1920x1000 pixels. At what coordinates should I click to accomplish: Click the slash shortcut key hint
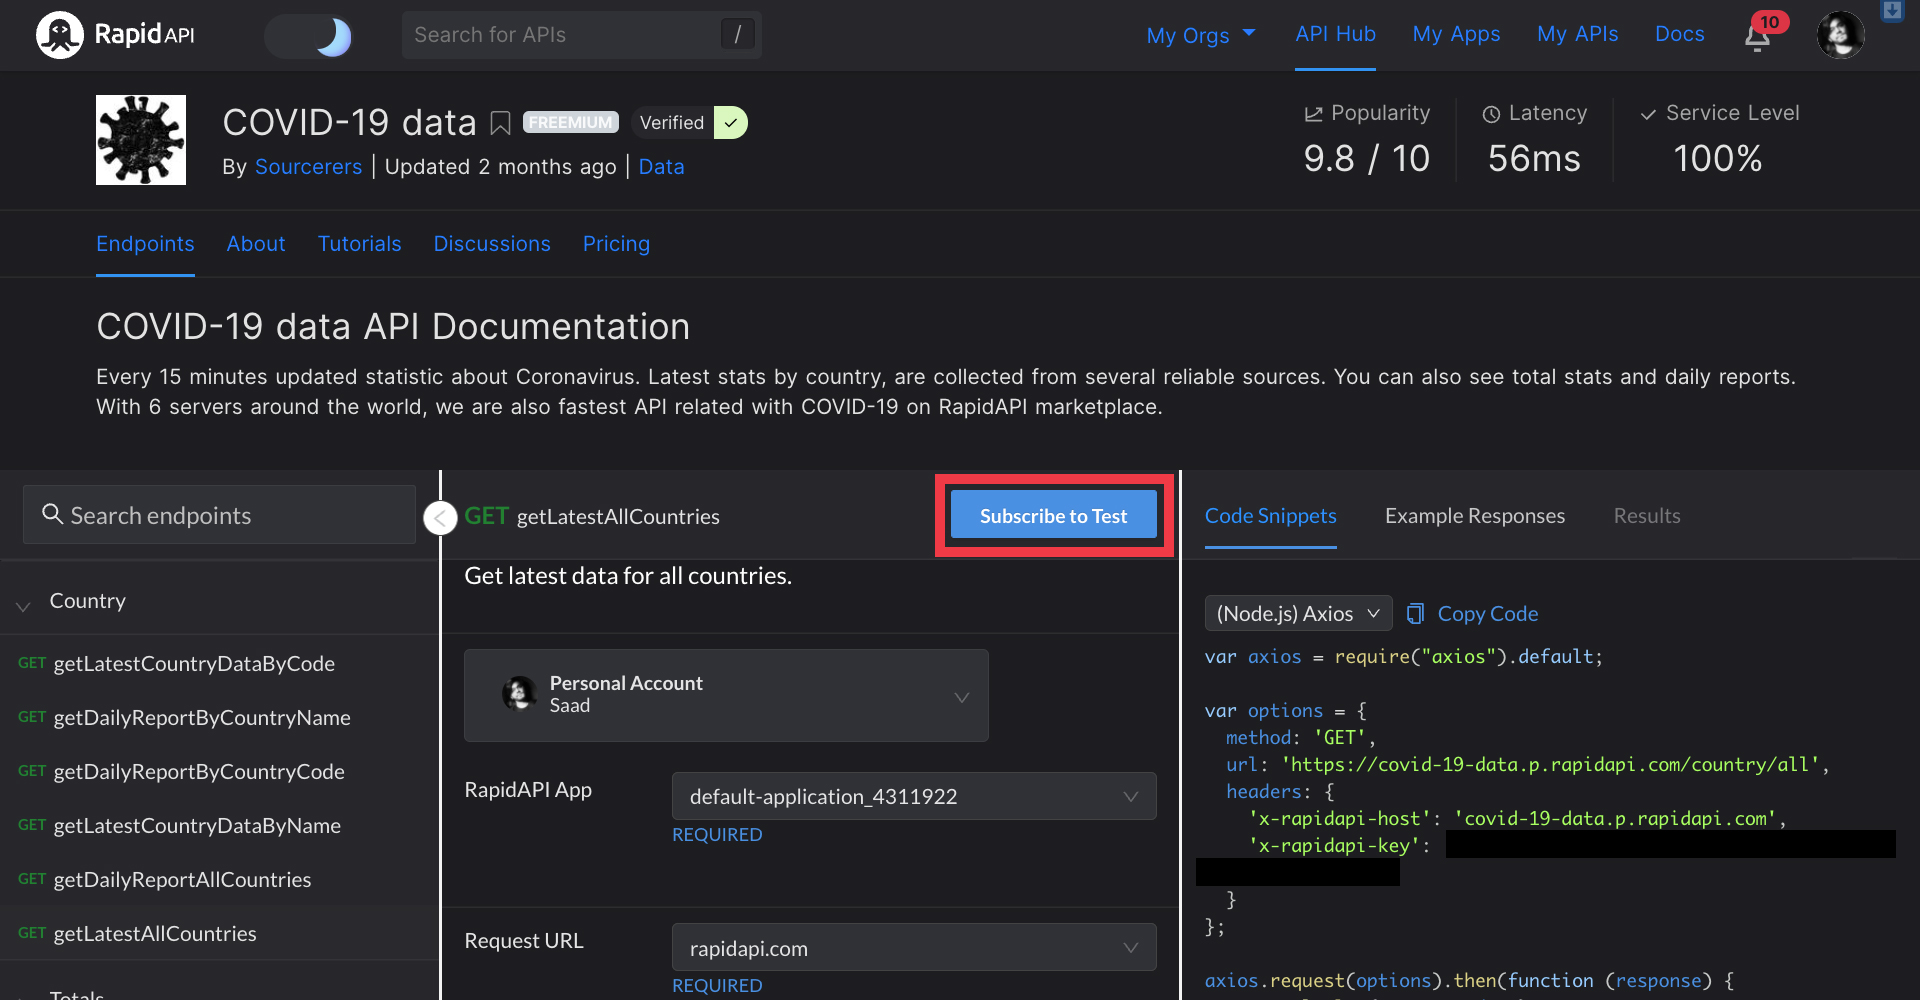(x=737, y=35)
